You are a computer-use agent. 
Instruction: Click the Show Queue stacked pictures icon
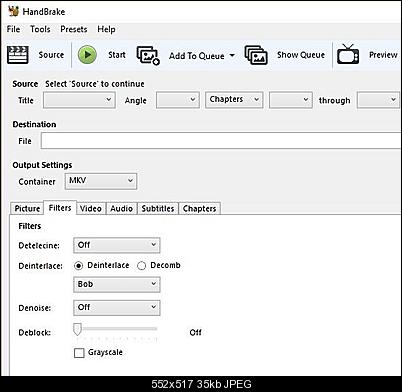point(256,55)
